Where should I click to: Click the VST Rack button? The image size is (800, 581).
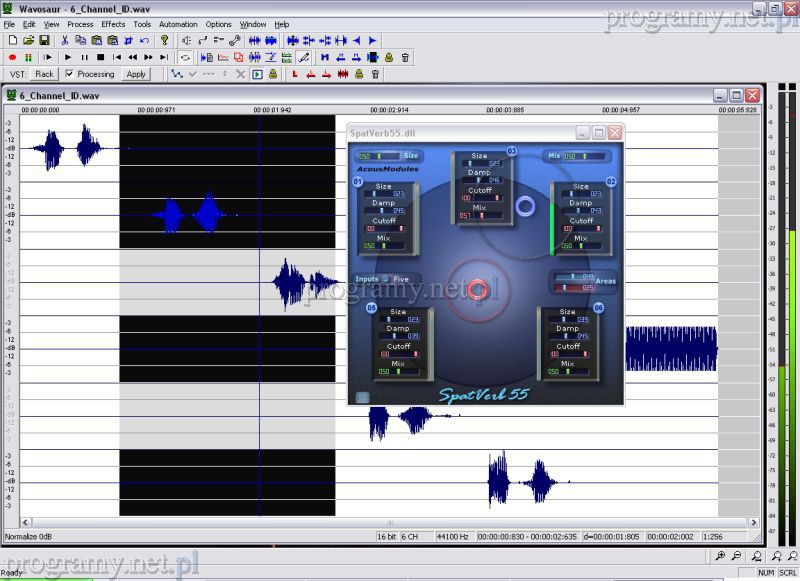click(x=44, y=74)
